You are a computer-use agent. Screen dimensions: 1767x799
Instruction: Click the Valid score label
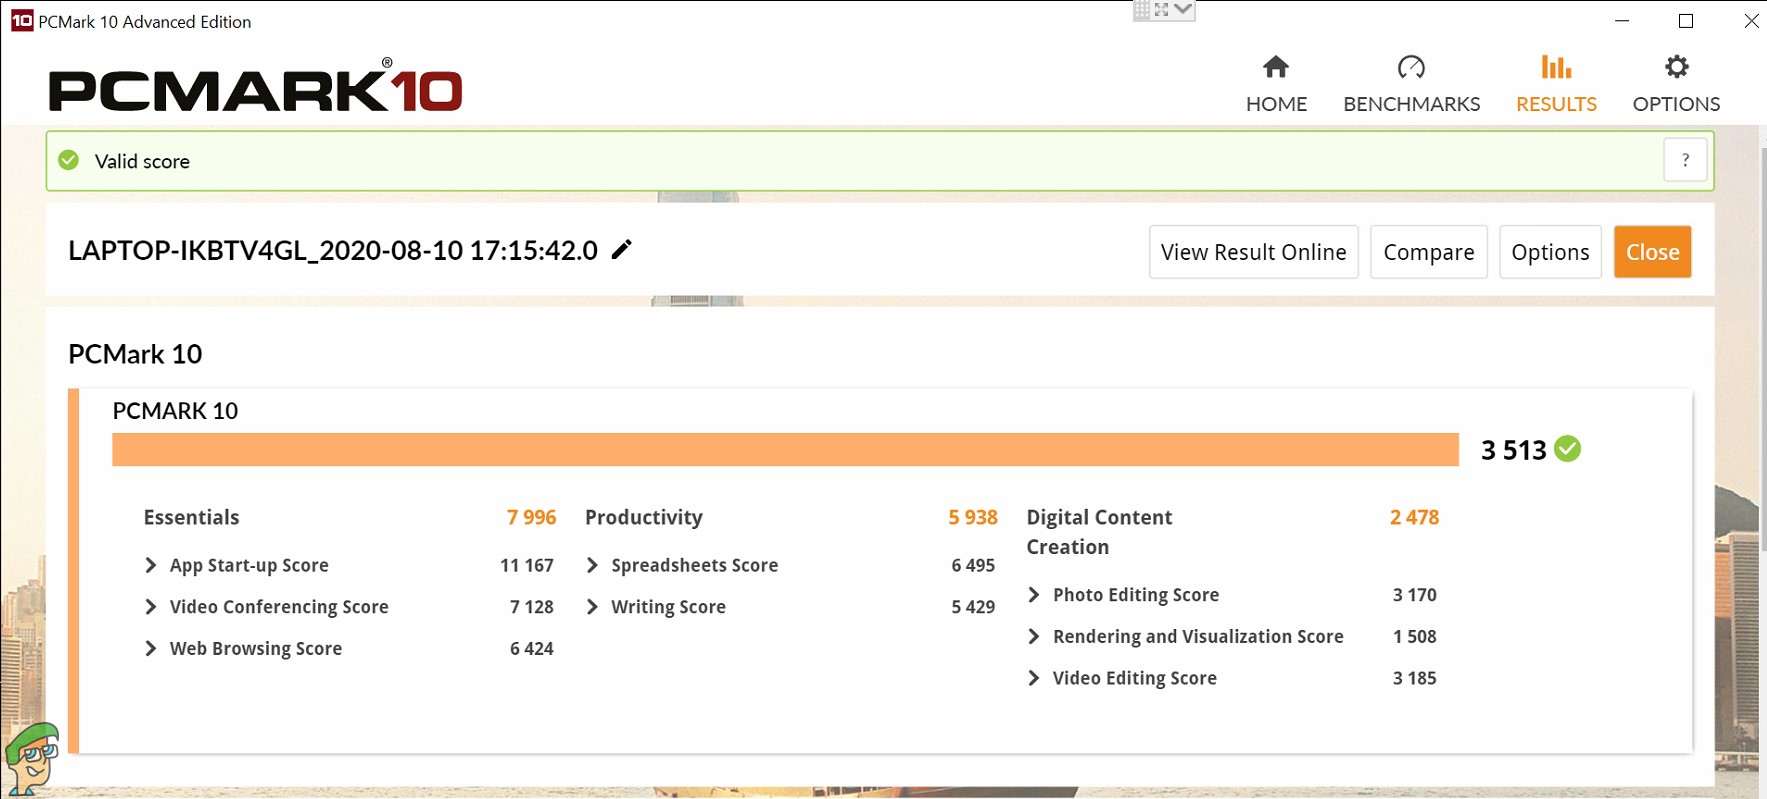pyautogui.click(x=142, y=161)
